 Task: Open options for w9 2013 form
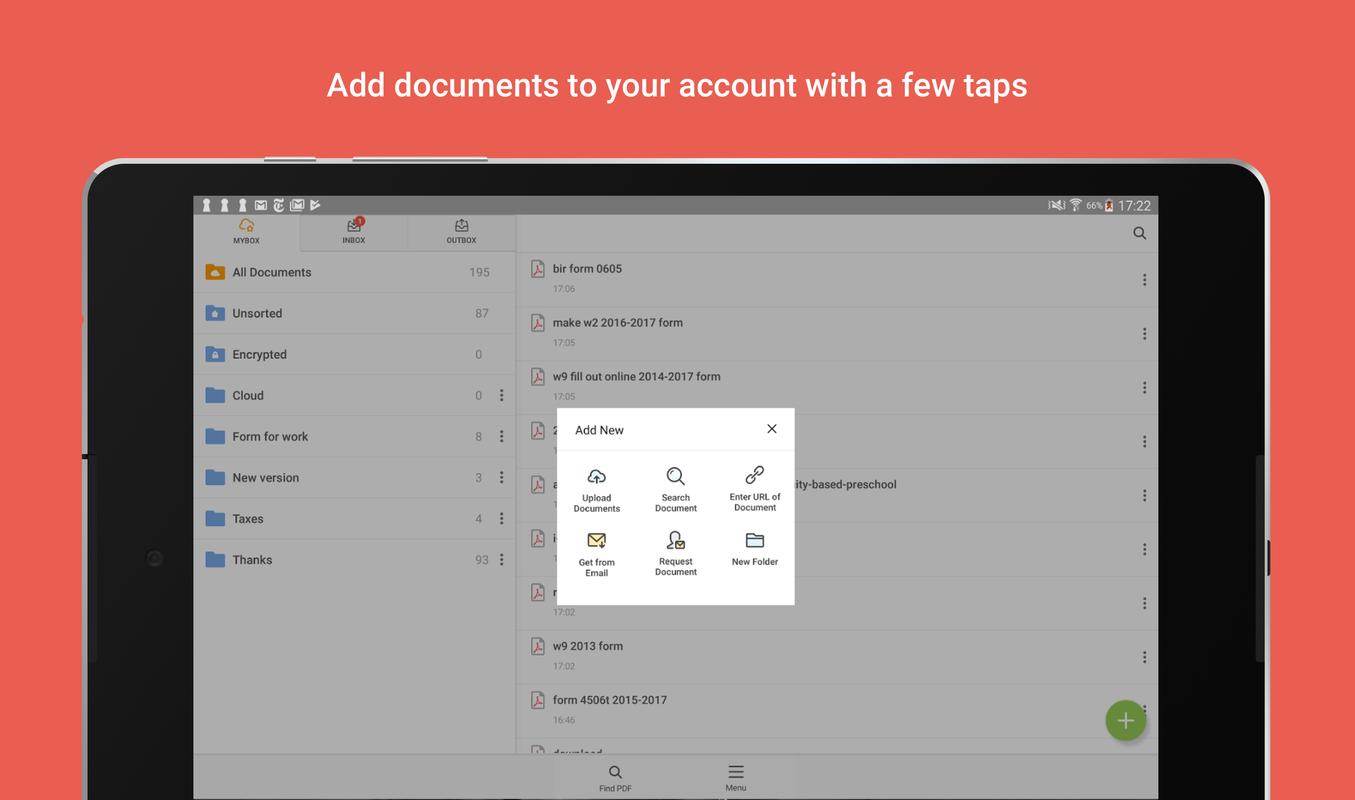[1144, 657]
